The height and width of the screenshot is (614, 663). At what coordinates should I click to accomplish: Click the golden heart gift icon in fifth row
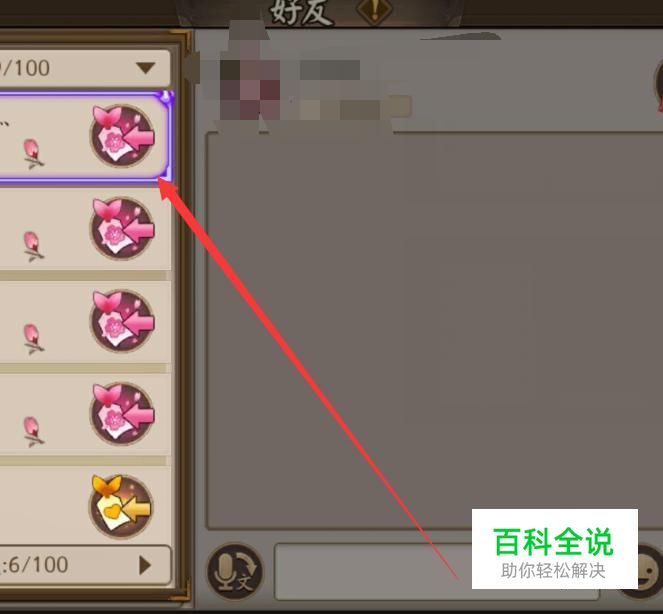pyautogui.click(x=122, y=506)
